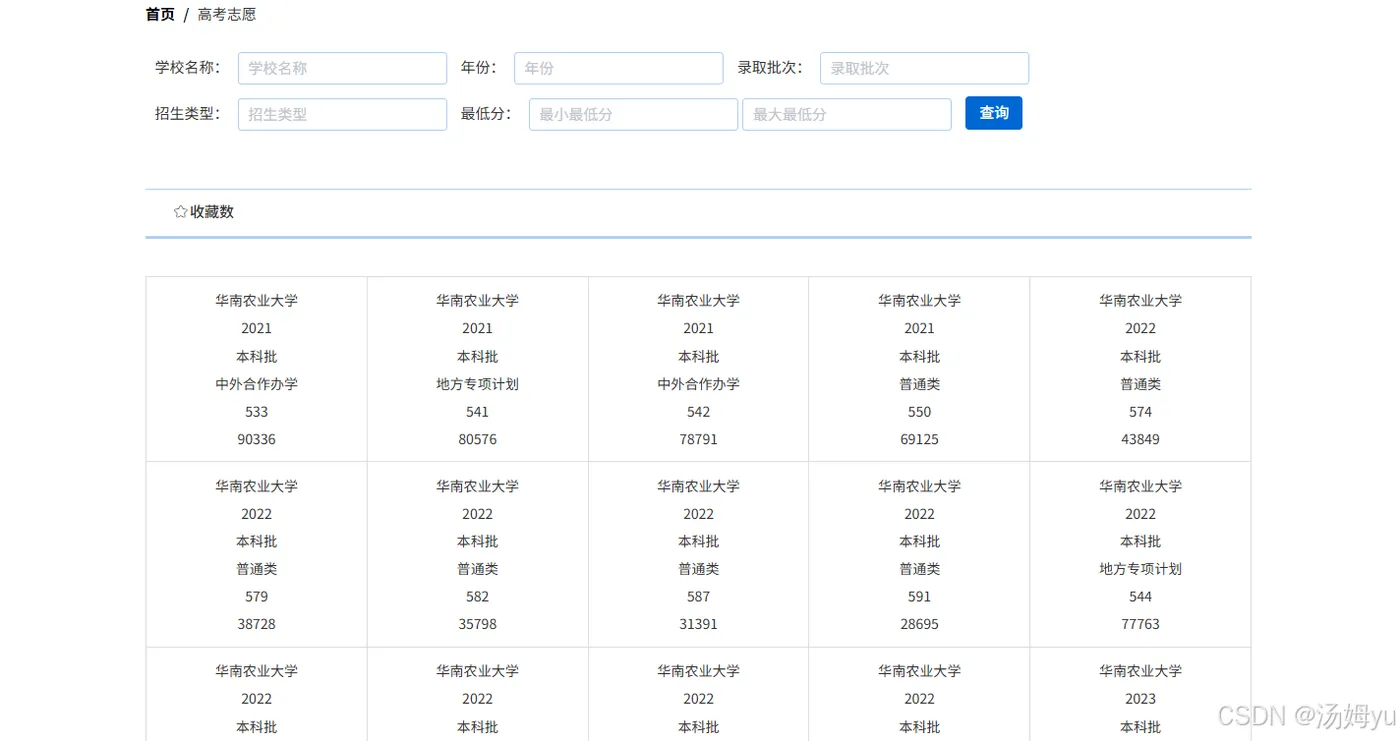Click the rank value 90336
The width and height of the screenshot is (1400, 741).
(256, 439)
